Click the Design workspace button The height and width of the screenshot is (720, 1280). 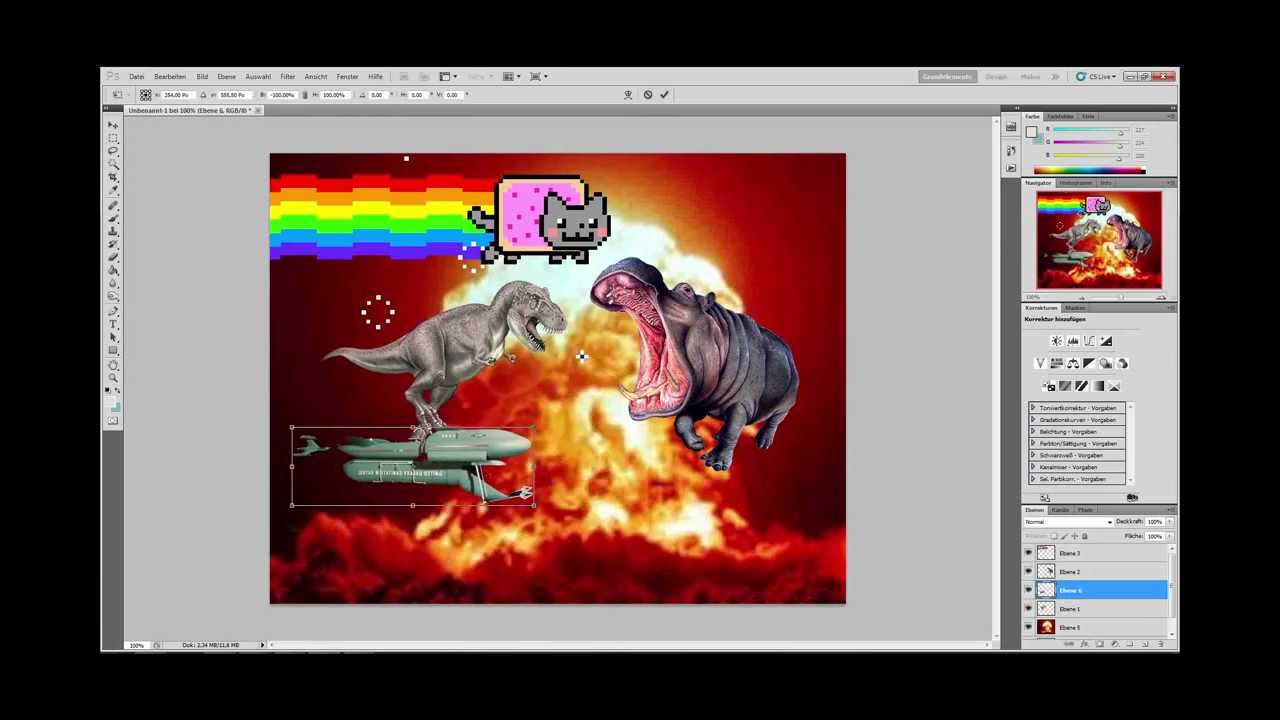coord(996,77)
